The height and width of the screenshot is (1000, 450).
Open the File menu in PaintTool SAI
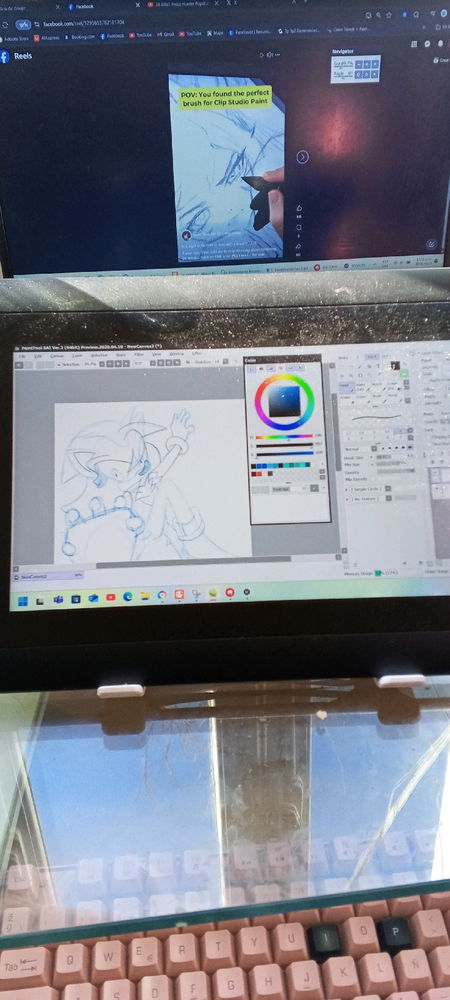point(22,356)
